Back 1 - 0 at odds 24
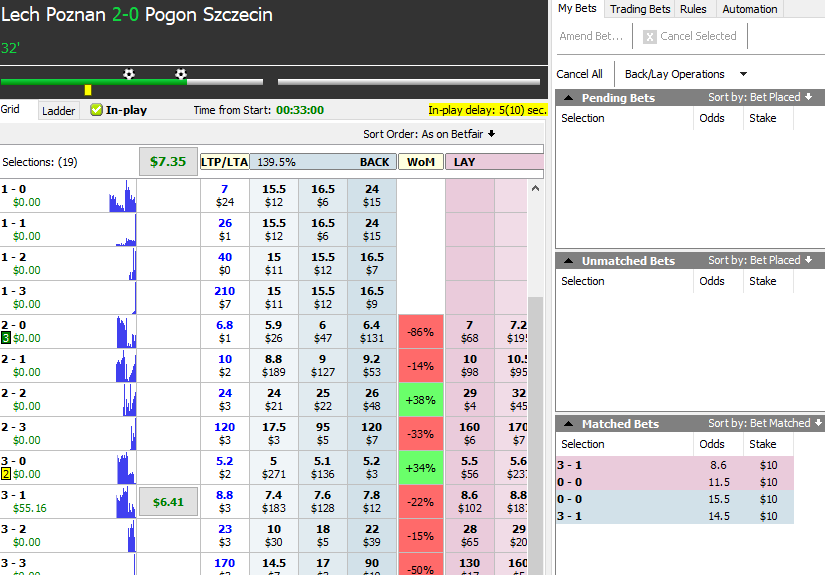This screenshot has height=575, width=825. (x=371, y=196)
